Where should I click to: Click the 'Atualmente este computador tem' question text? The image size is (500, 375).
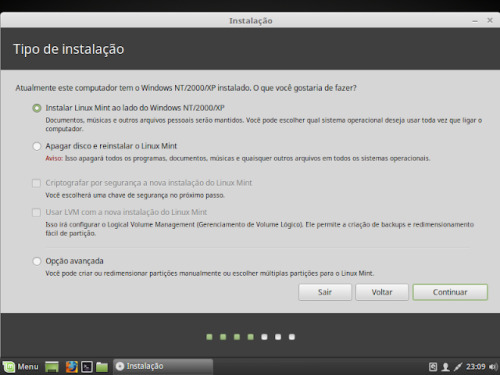(x=186, y=88)
